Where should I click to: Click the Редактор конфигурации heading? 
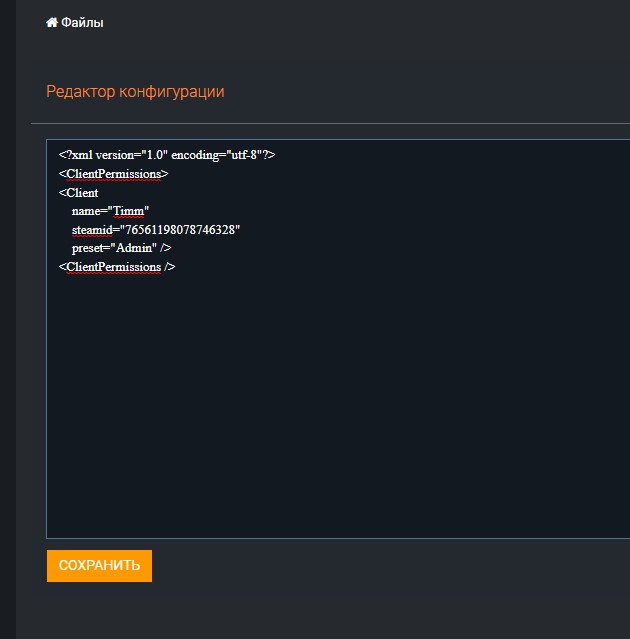135,92
